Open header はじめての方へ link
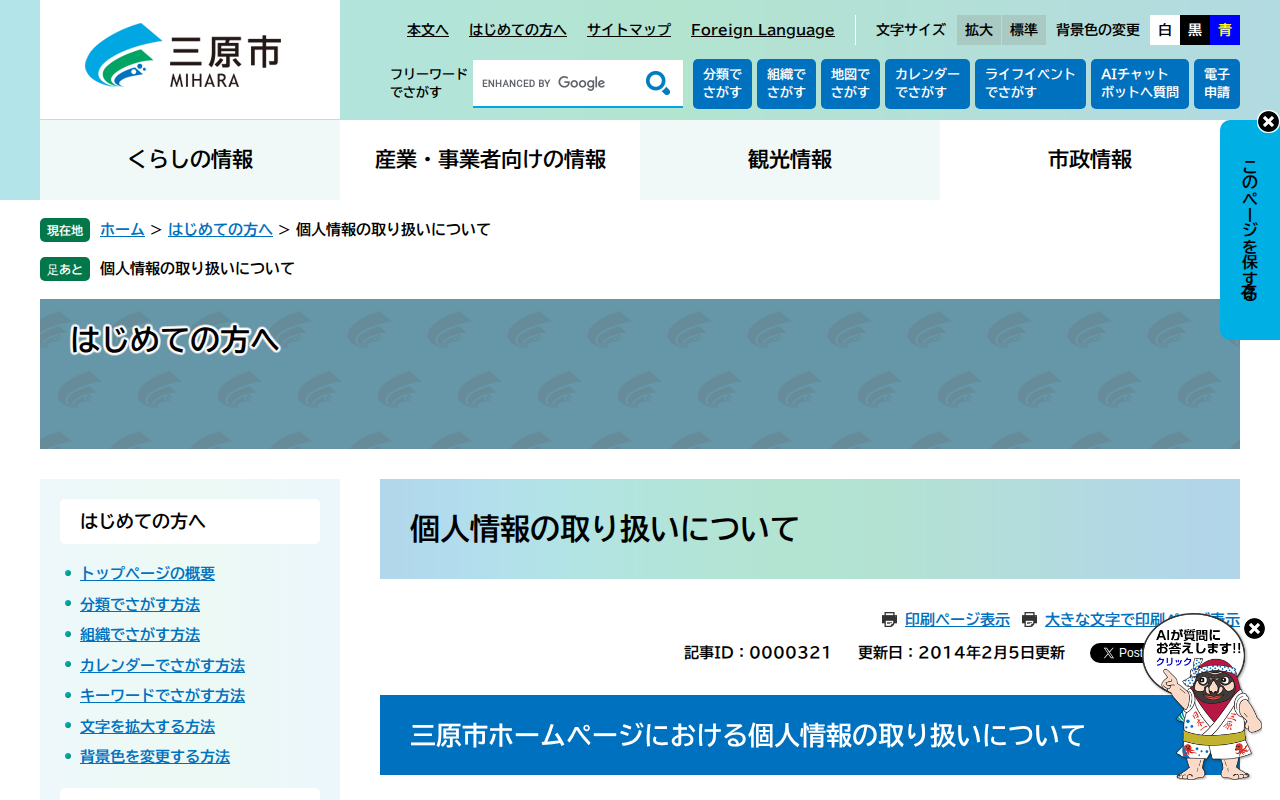 click(518, 30)
